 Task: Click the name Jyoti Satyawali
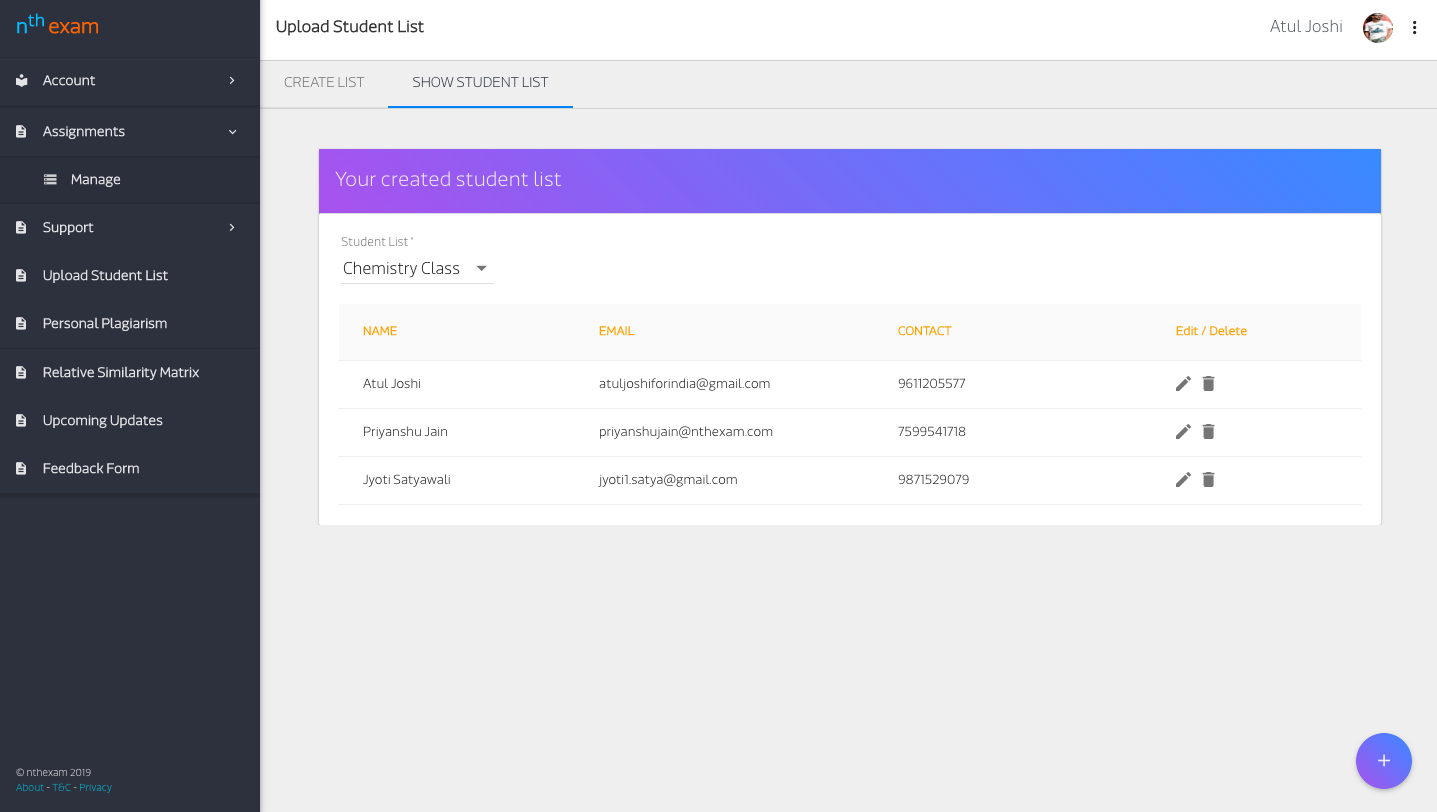[x=406, y=480]
